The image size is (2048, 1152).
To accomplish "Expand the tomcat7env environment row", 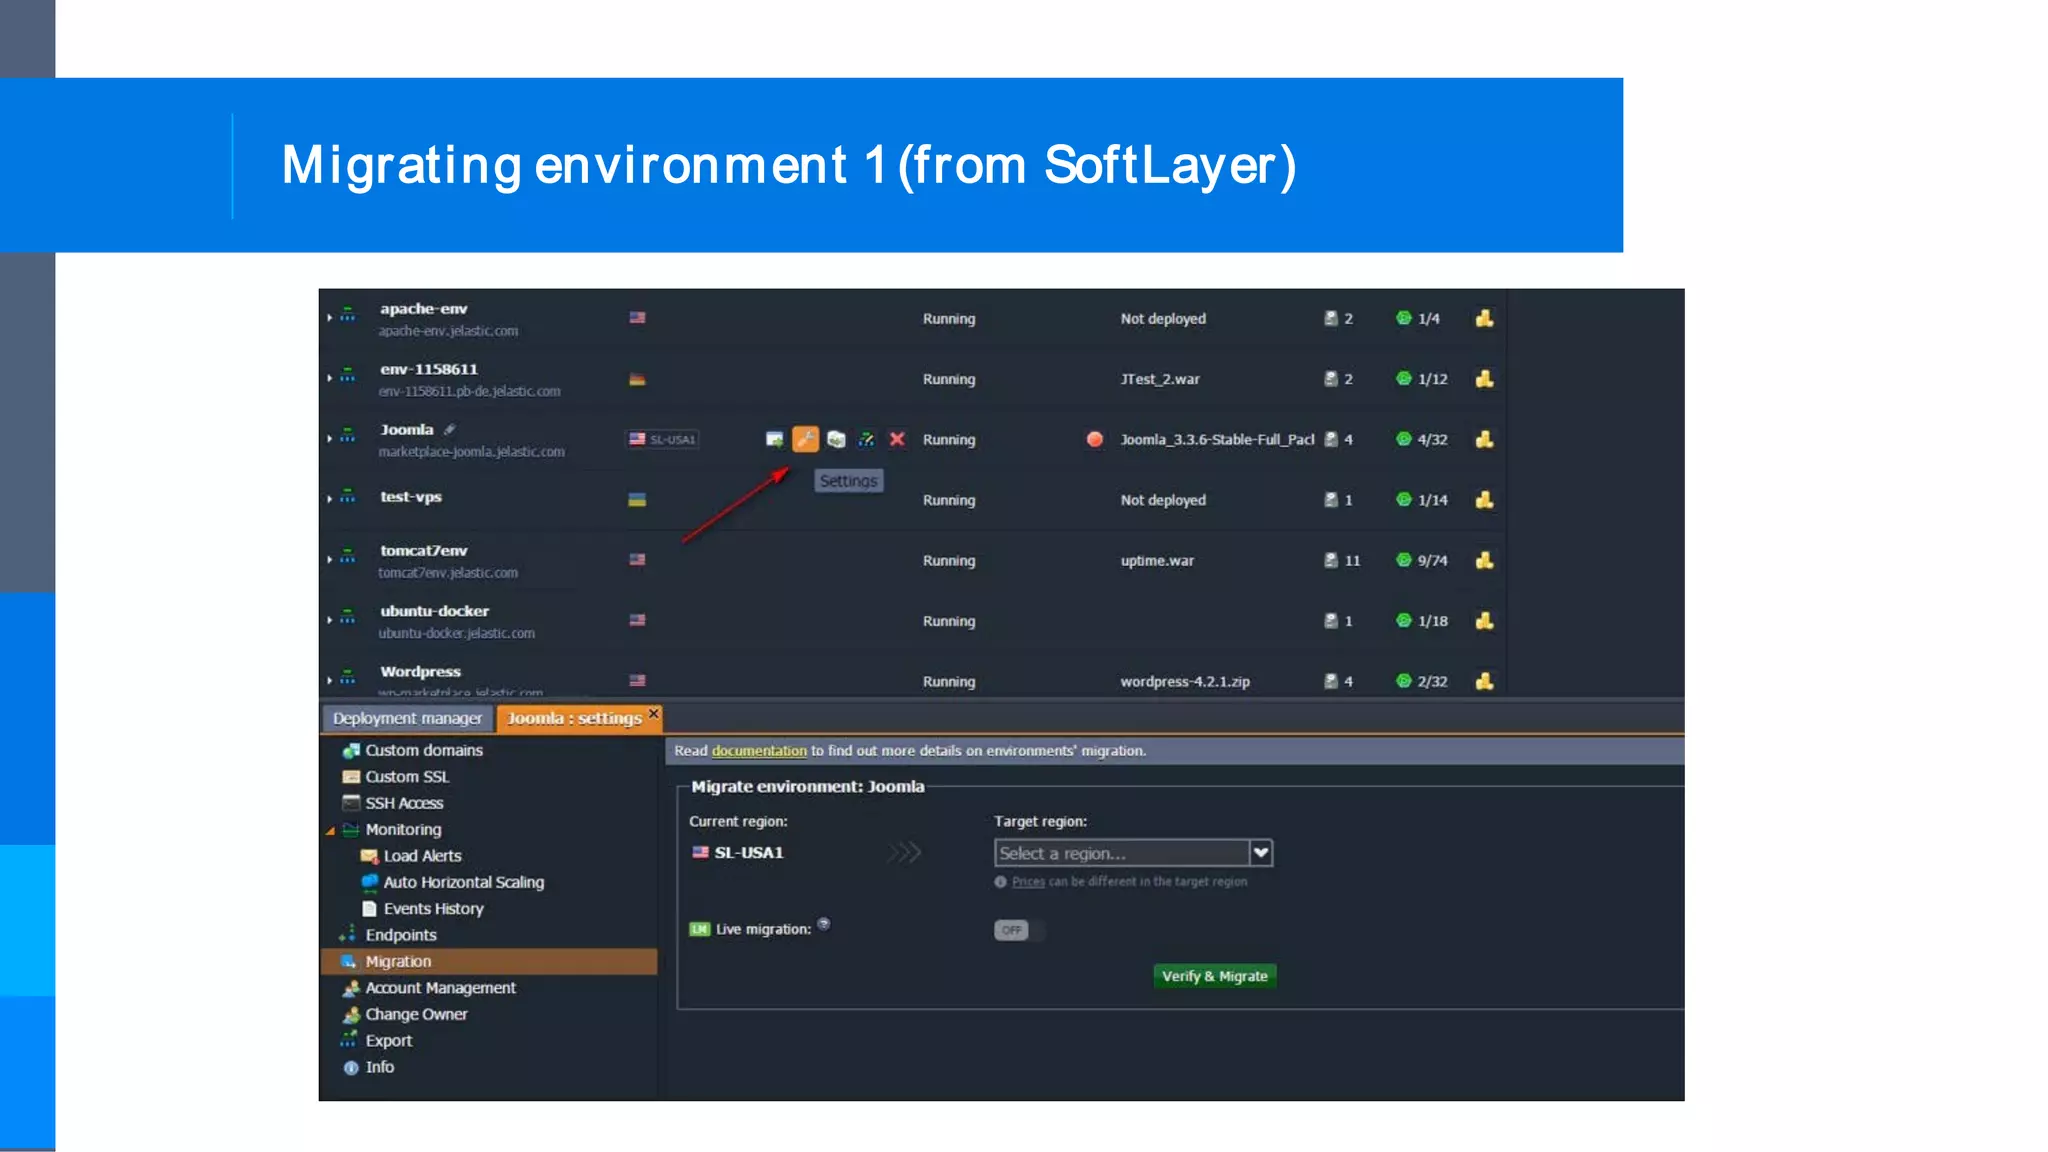I will [329, 560].
